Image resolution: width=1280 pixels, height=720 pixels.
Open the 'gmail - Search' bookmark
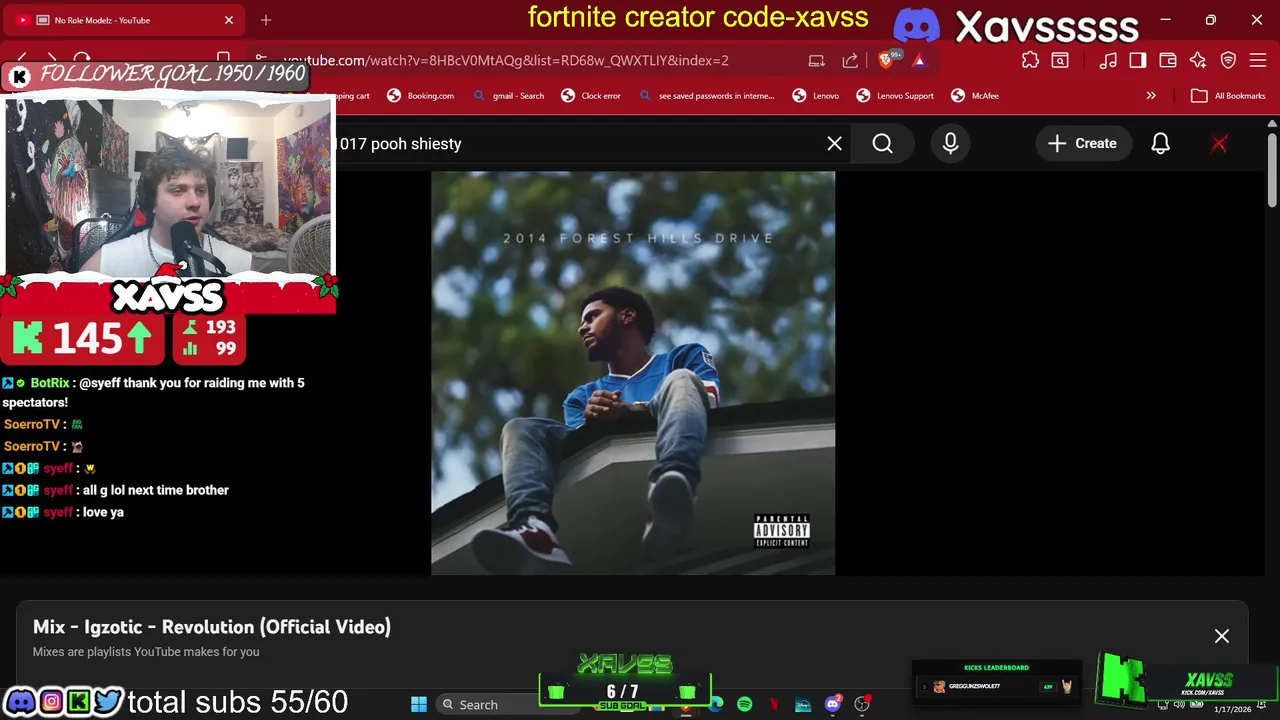tap(510, 96)
